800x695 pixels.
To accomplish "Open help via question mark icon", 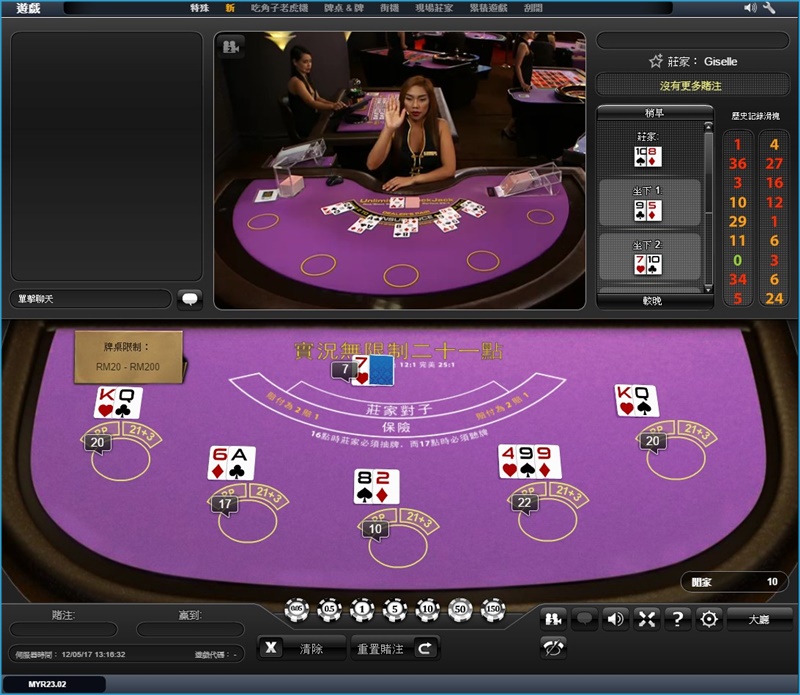I will pos(678,619).
